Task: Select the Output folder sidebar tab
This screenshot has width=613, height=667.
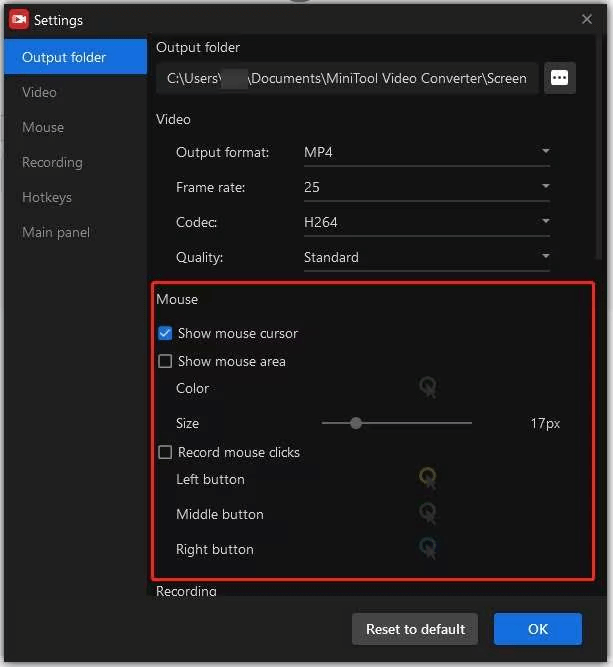Action: pyautogui.click(x=76, y=57)
